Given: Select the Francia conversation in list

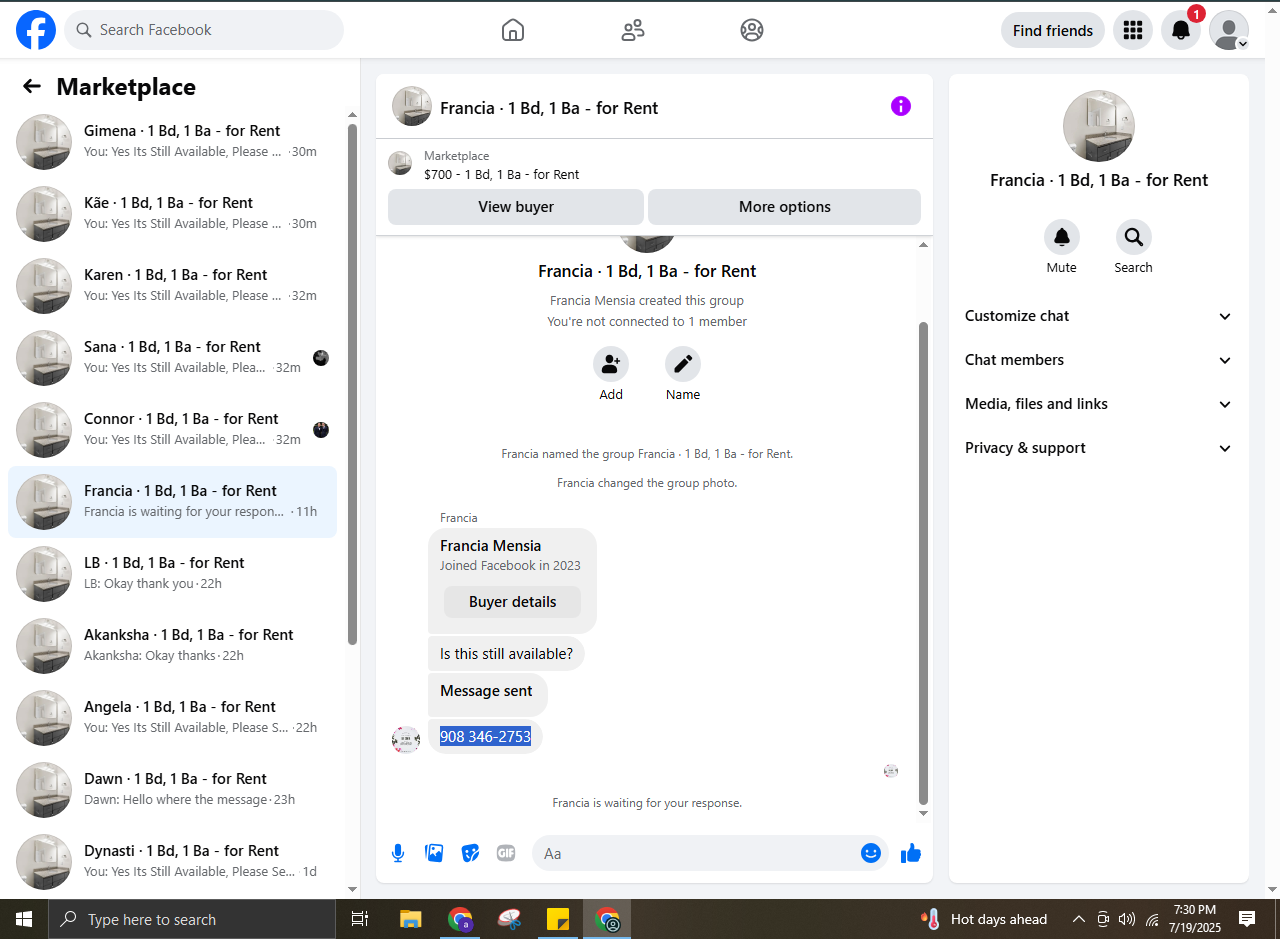Looking at the screenshot, I should pyautogui.click(x=172, y=502).
